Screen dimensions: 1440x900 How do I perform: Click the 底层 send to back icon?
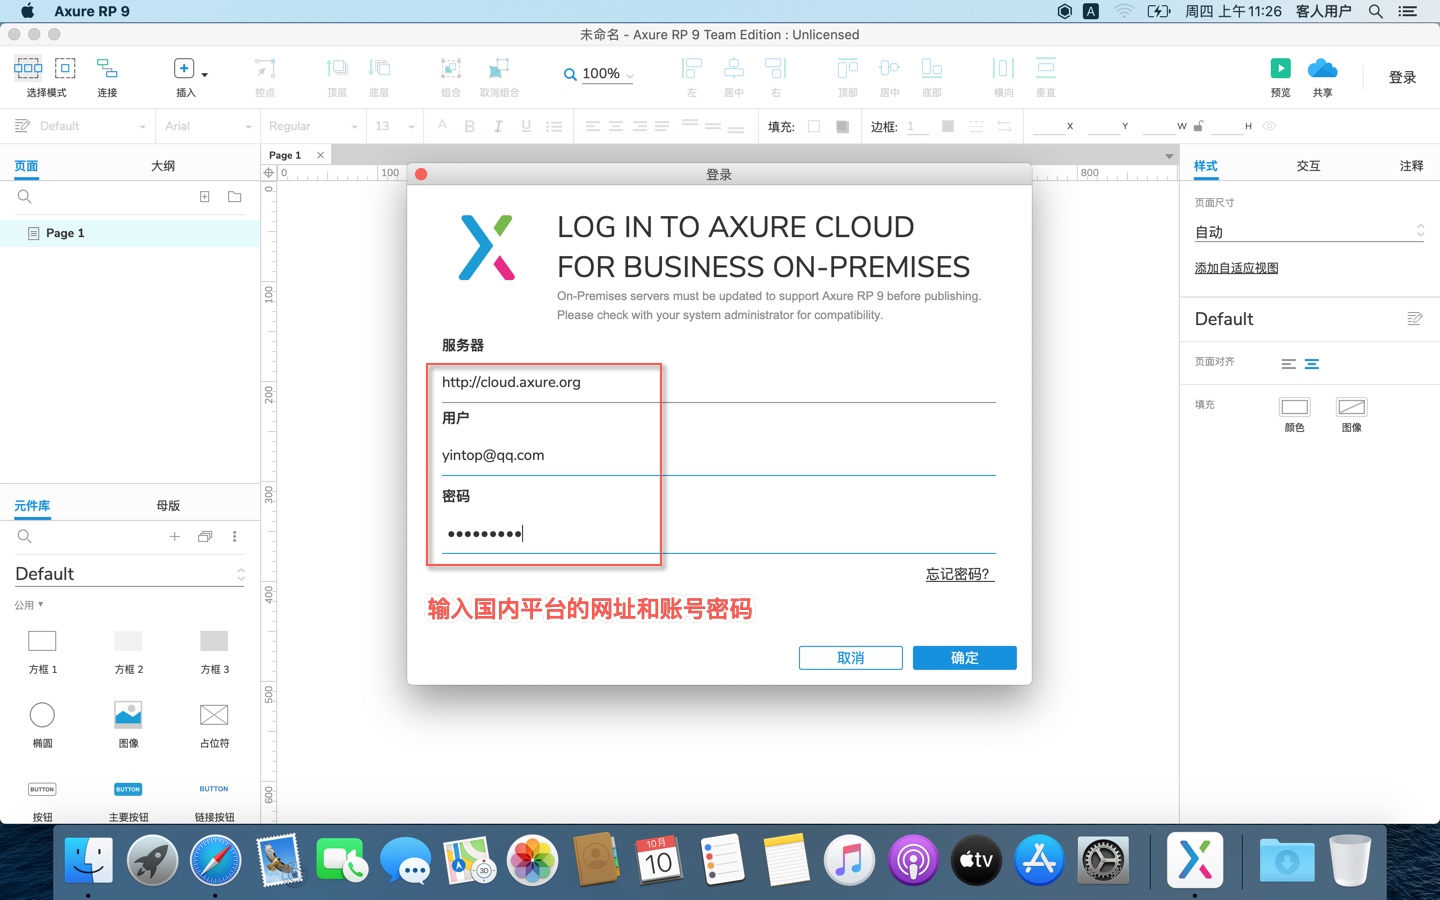point(379,68)
